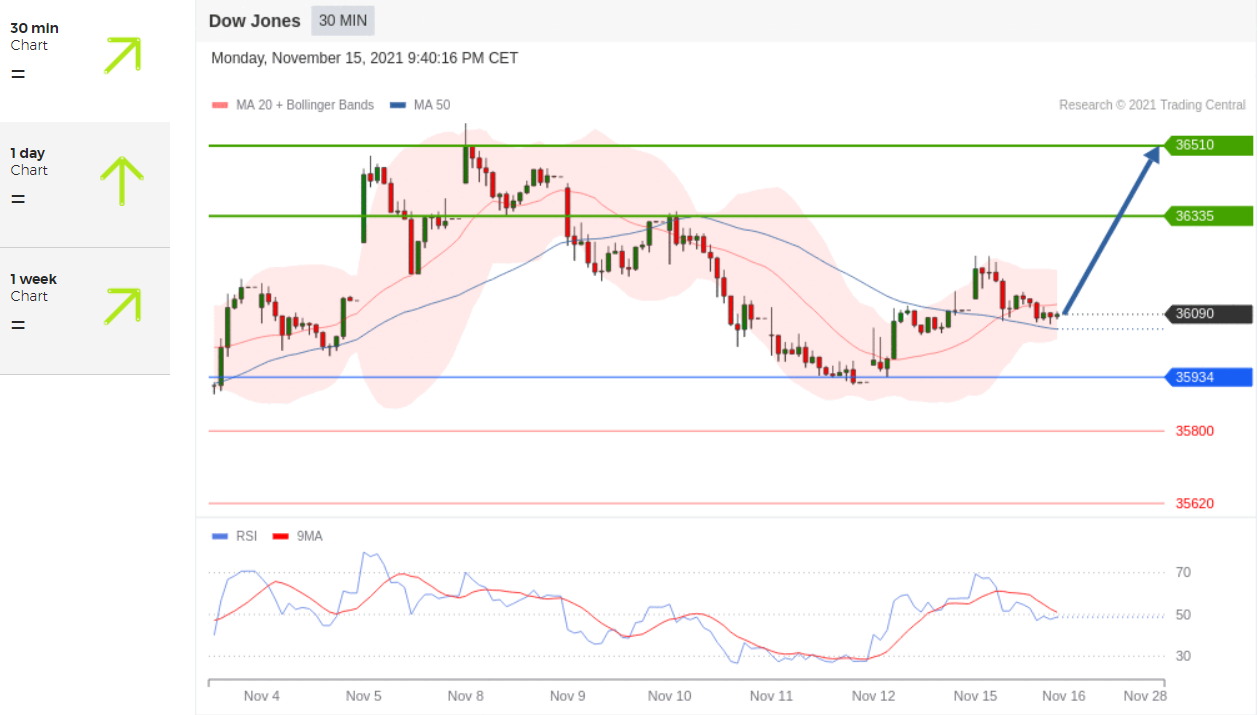Click the RSI 70 level label
This screenshot has width=1258, height=715.
click(x=1183, y=572)
